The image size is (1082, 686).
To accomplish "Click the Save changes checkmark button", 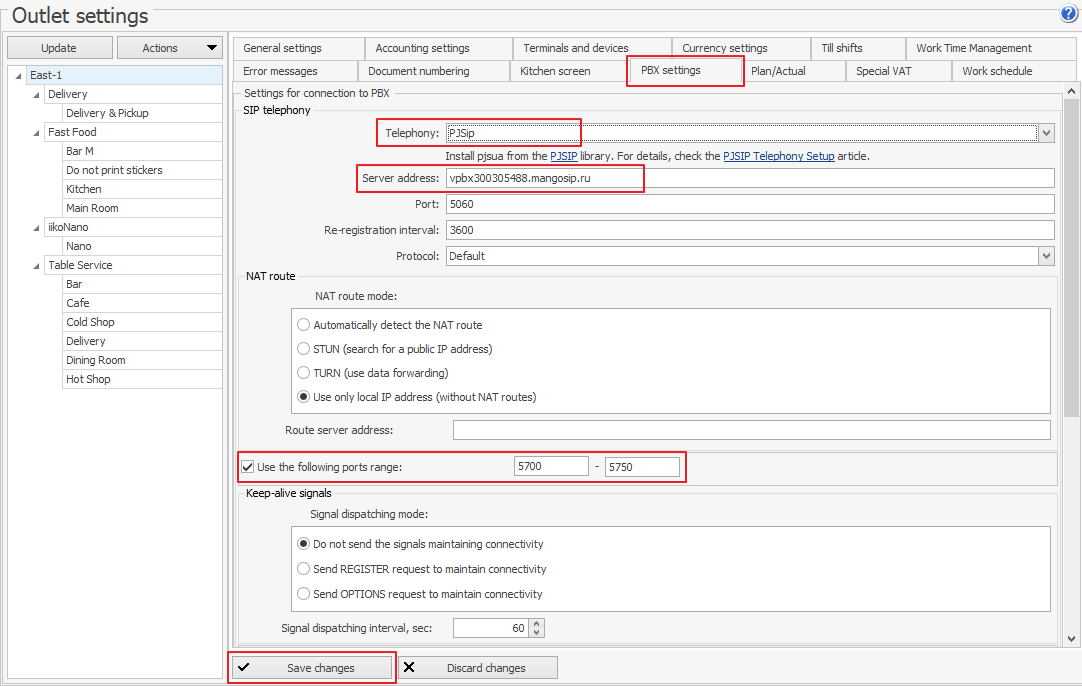I will click(x=311, y=668).
